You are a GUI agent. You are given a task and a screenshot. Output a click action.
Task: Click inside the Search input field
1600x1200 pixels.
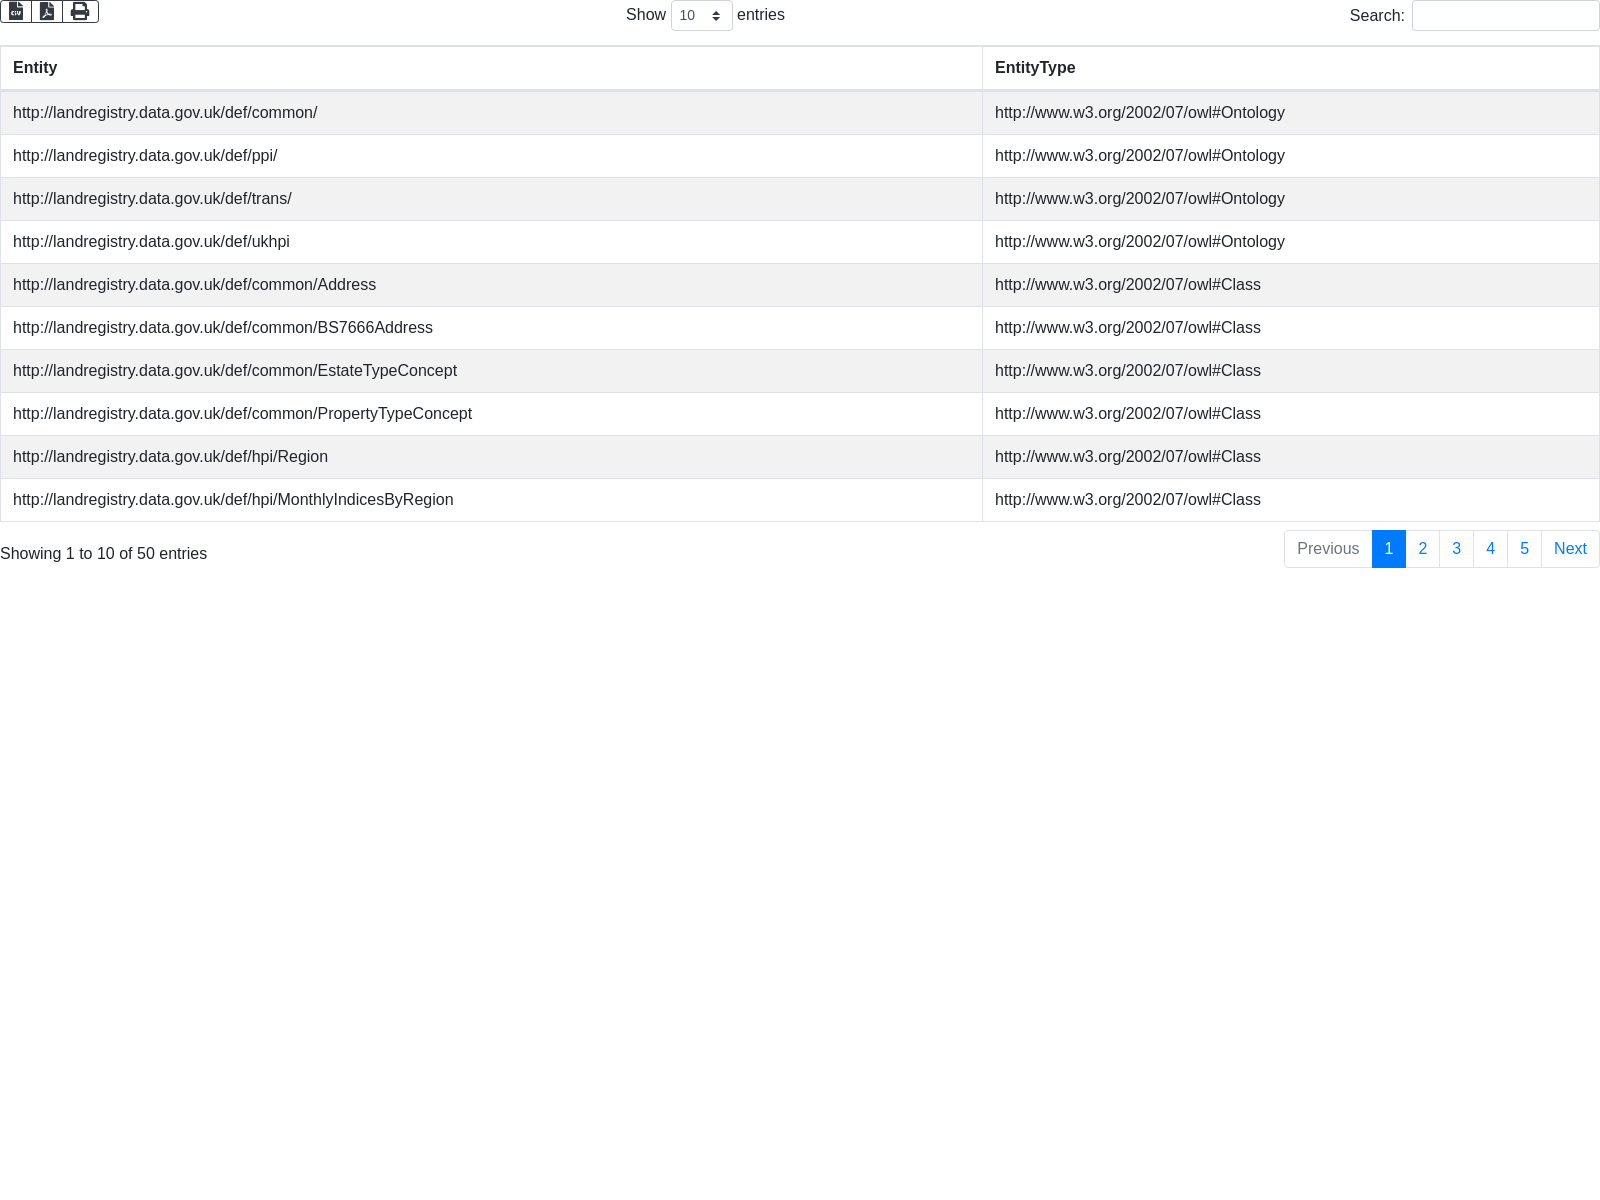1504,16
